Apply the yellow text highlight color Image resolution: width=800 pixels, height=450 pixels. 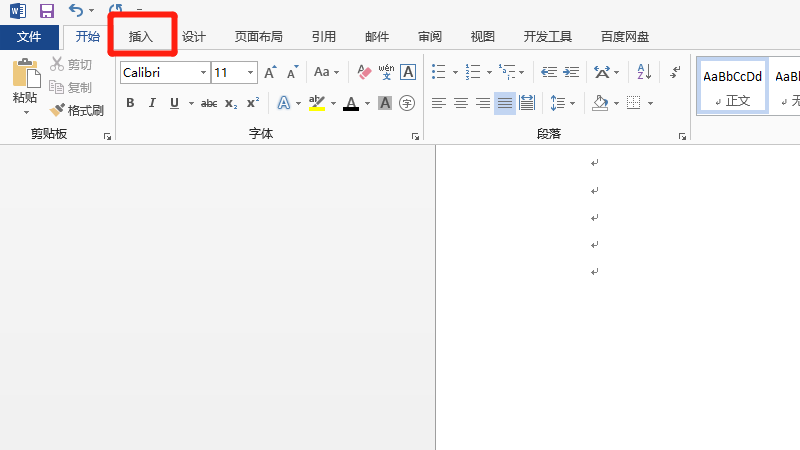[317, 103]
